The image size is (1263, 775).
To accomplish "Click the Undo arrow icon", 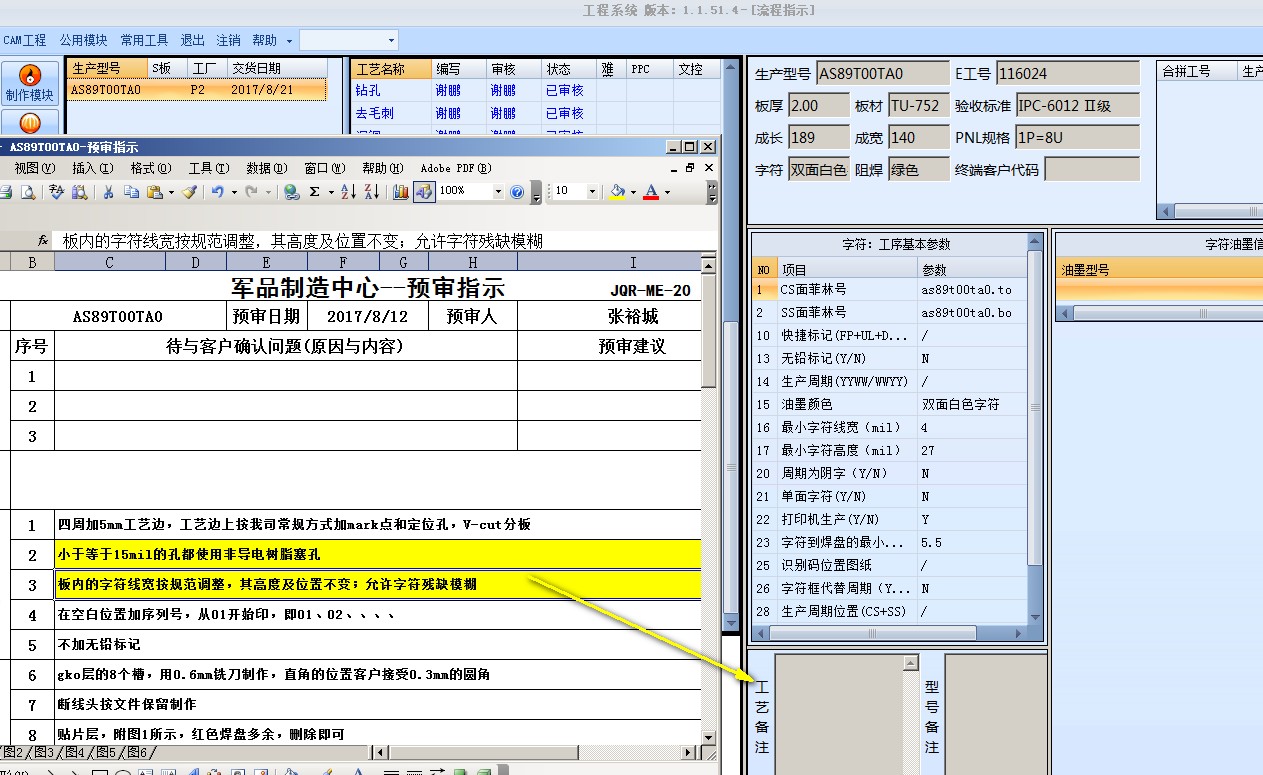I will click(217, 191).
